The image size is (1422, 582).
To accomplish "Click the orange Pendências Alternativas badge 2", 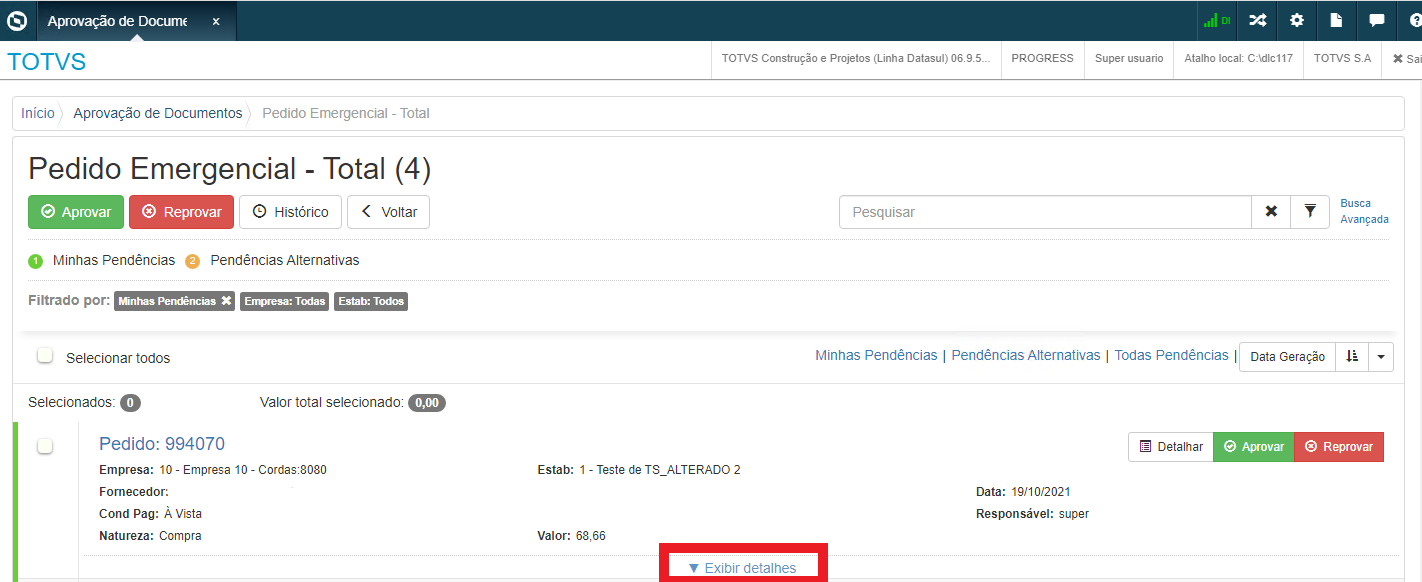I will pos(192,261).
